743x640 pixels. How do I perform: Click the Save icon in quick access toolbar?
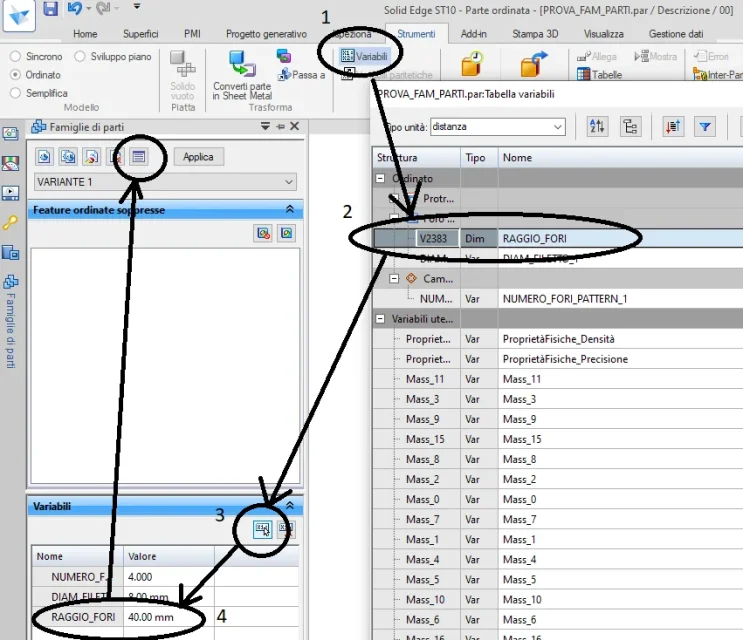coord(49,10)
